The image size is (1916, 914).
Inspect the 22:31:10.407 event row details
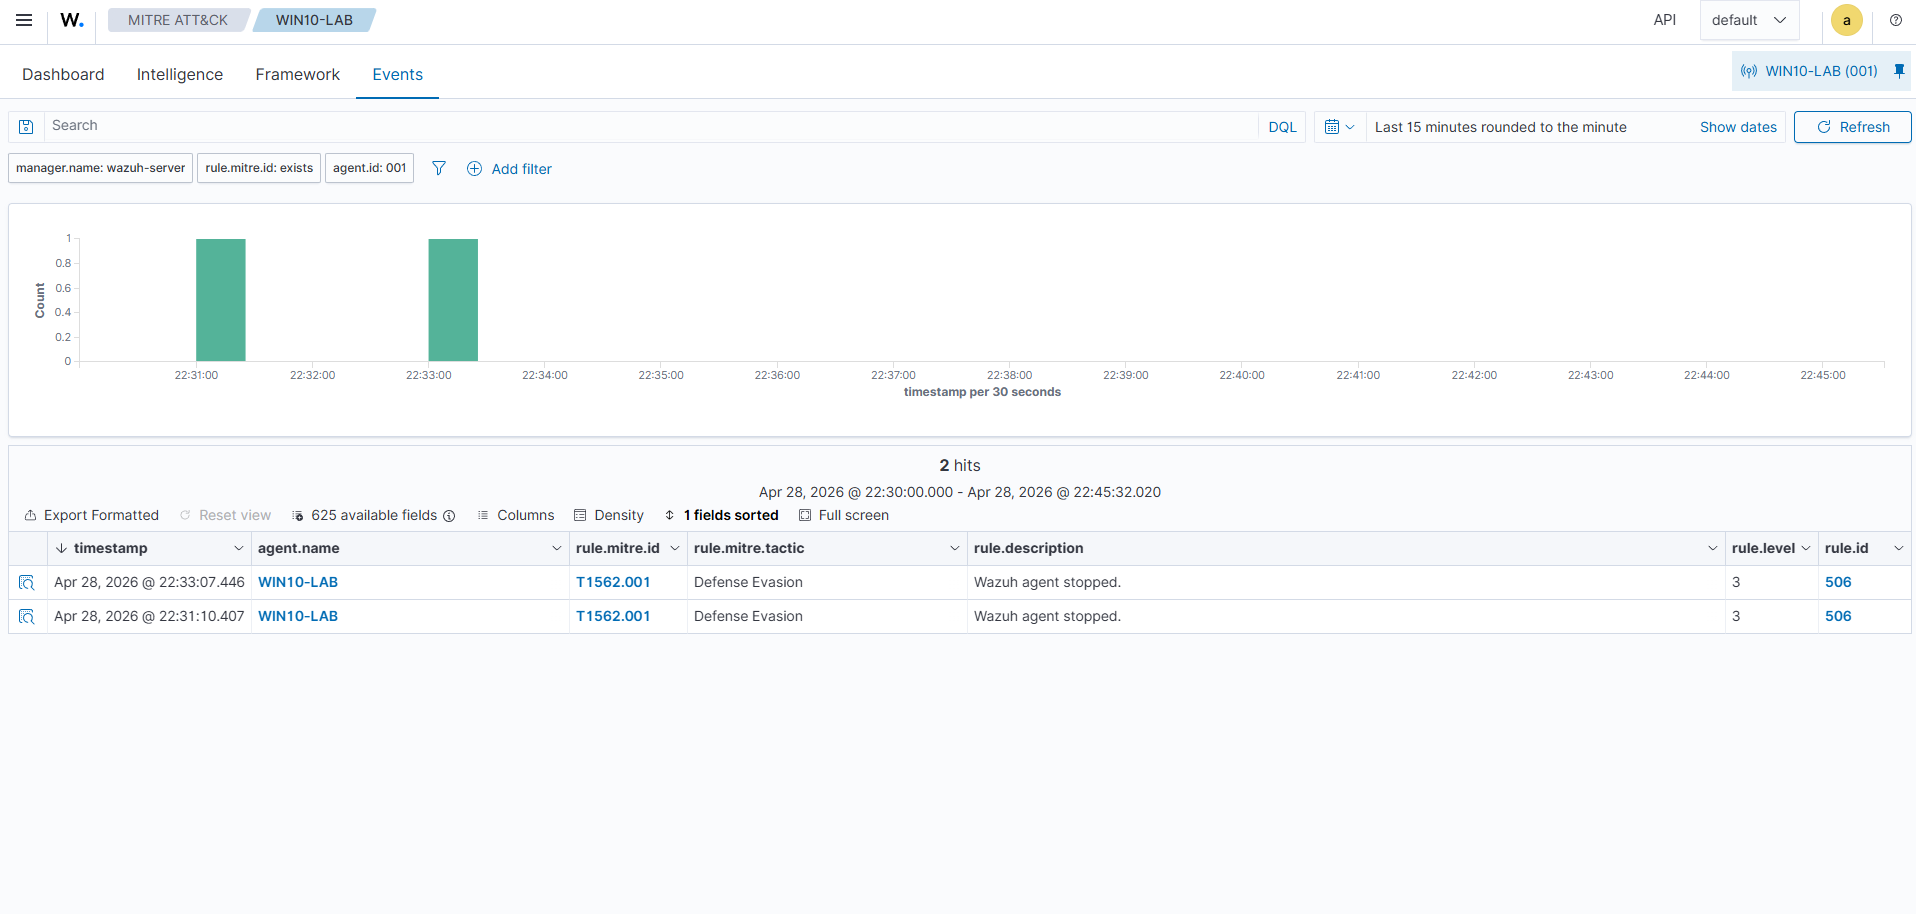pyautogui.click(x=27, y=616)
